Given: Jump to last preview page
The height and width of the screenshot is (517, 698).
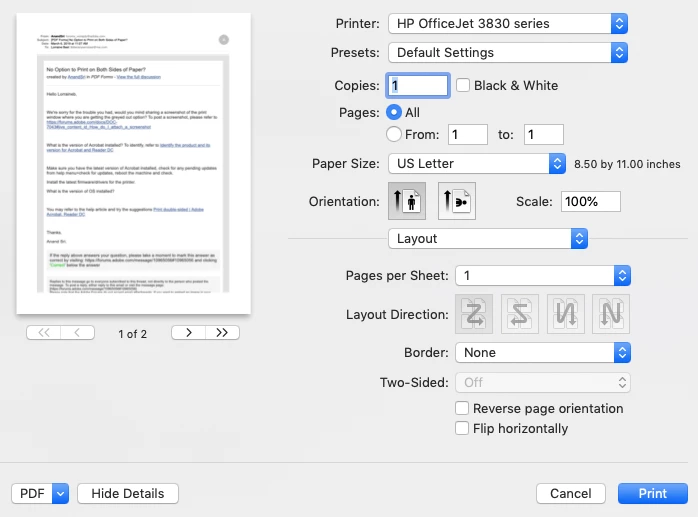Looking at the screenshot, I should pyautogui.click(x=222, y=333).
